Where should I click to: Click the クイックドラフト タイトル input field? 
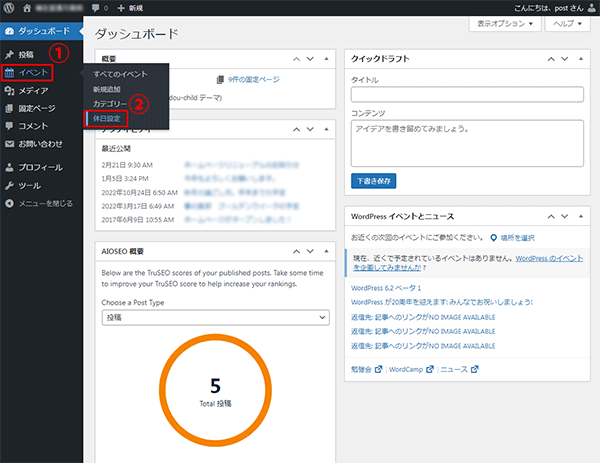(467, 95)
